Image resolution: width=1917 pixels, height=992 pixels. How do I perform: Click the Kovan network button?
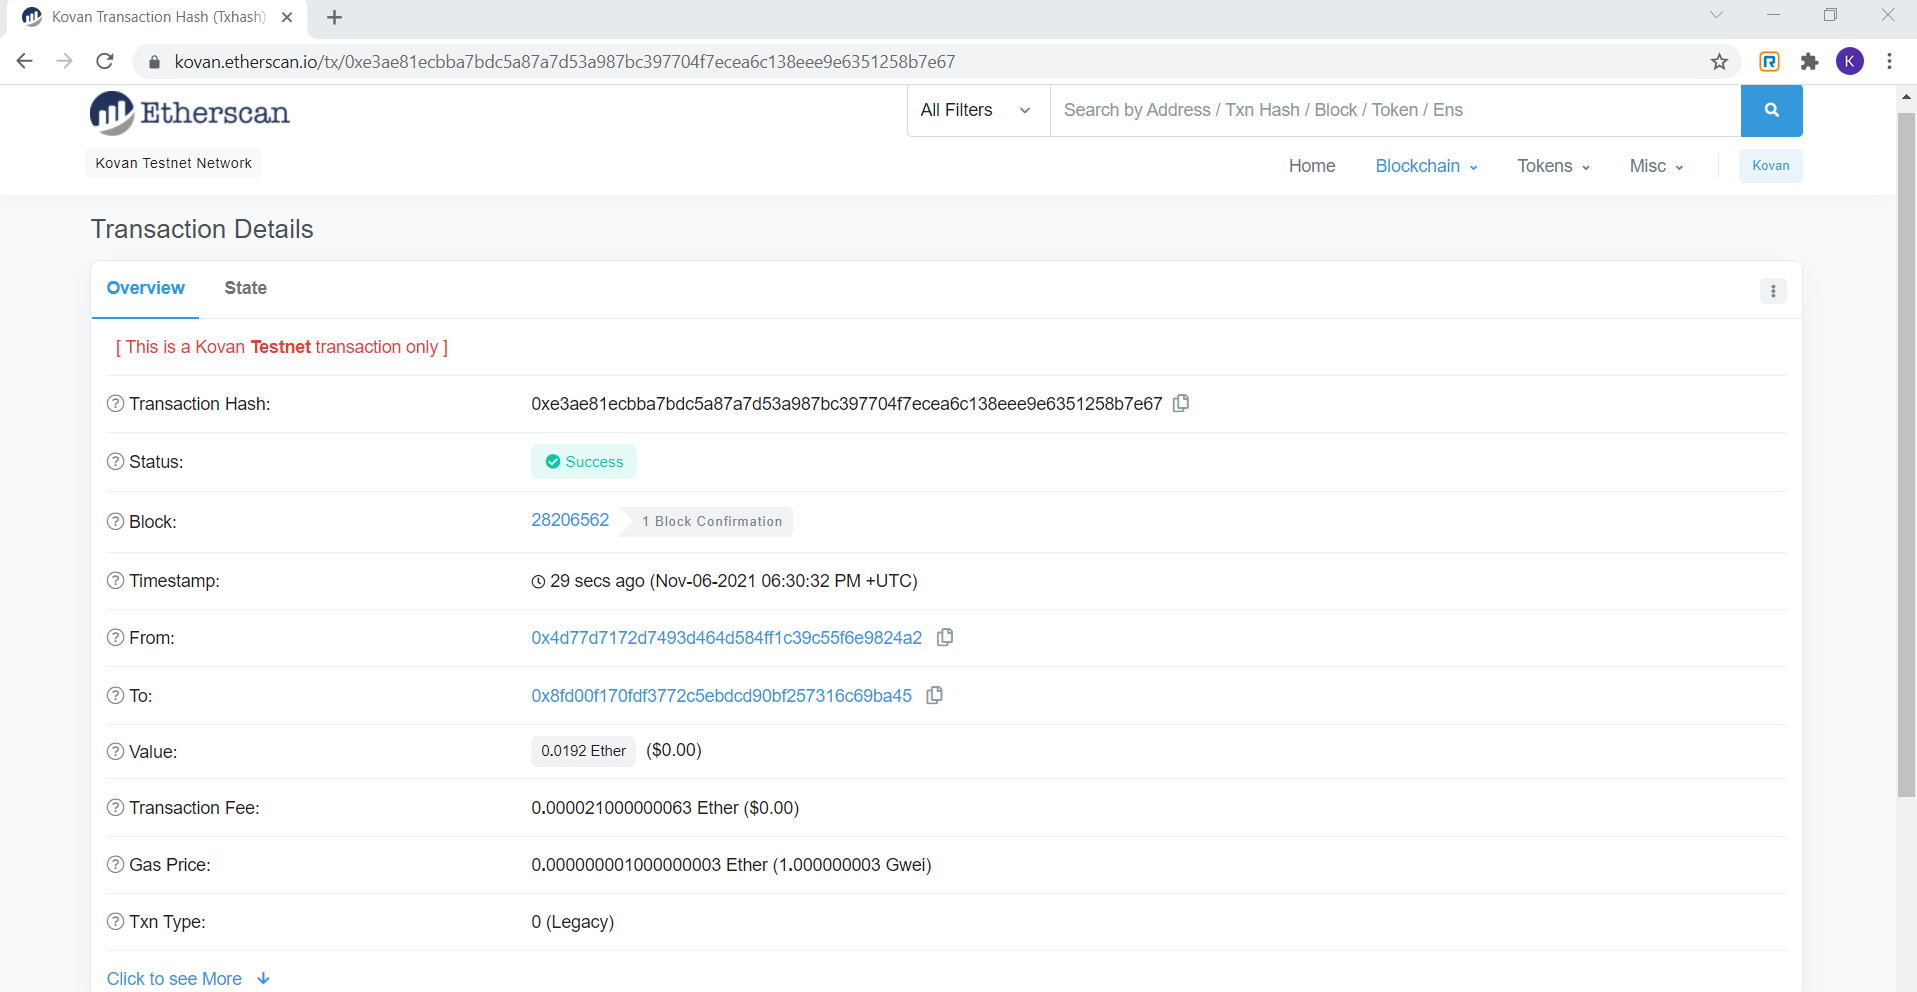(1770, 166)
